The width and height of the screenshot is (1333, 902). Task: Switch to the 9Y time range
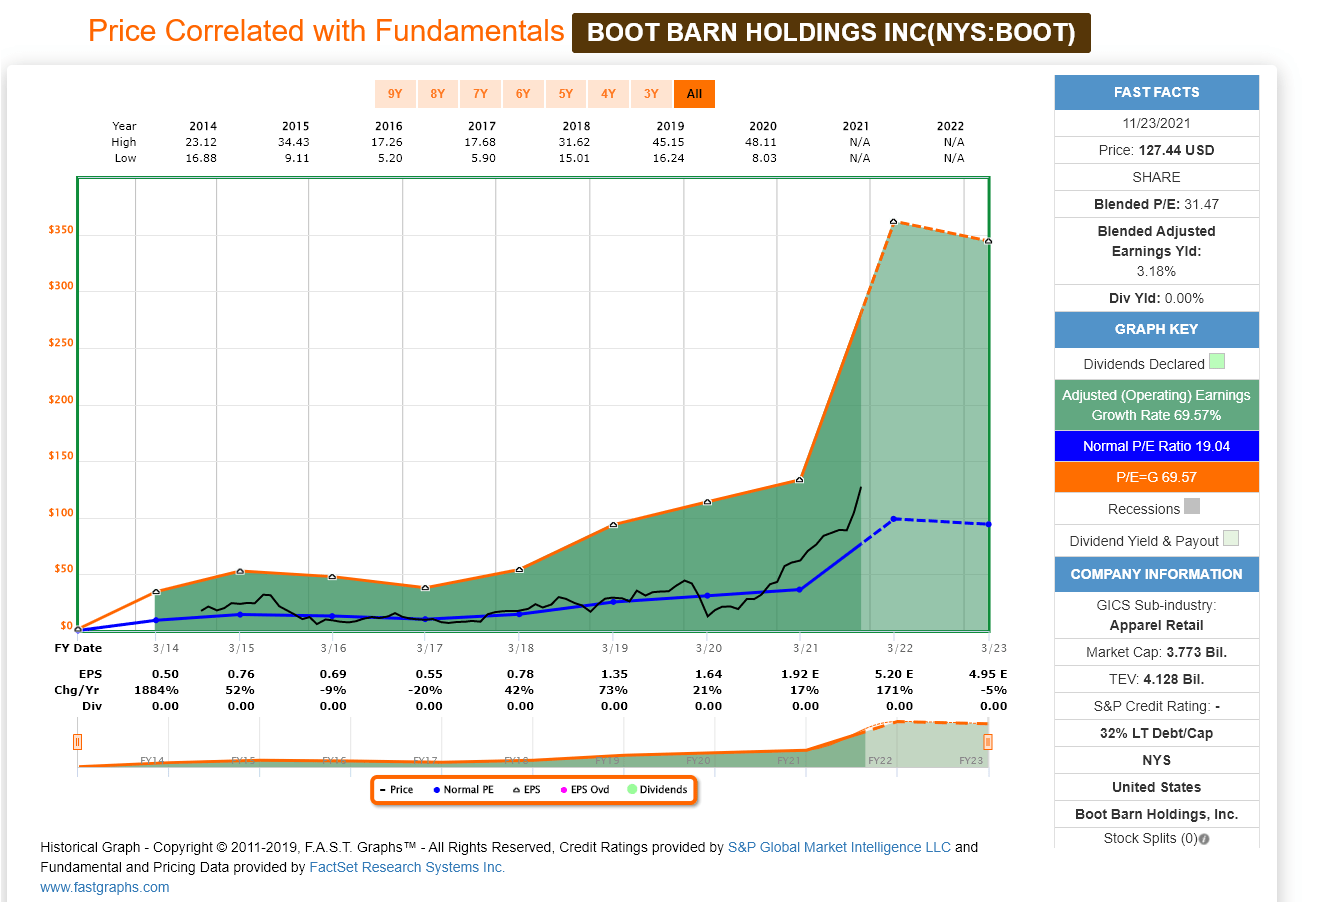click(x=395, y=94)
